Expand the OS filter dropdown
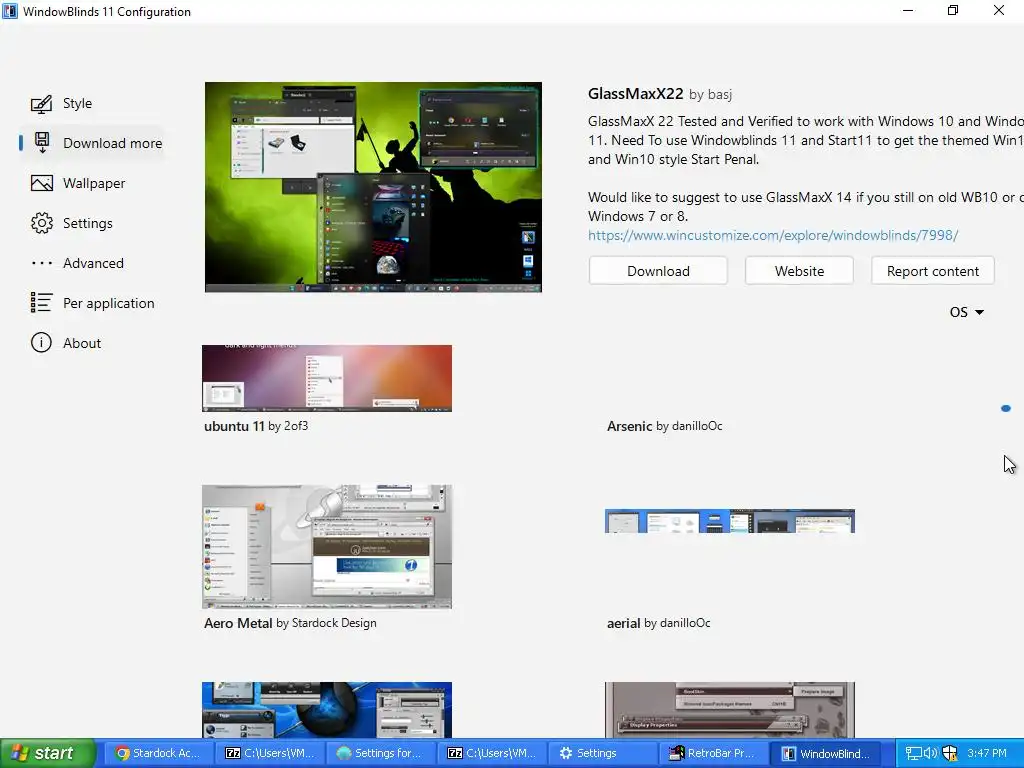The width and height of the screenshot is (1024, 768). [967, 312]
